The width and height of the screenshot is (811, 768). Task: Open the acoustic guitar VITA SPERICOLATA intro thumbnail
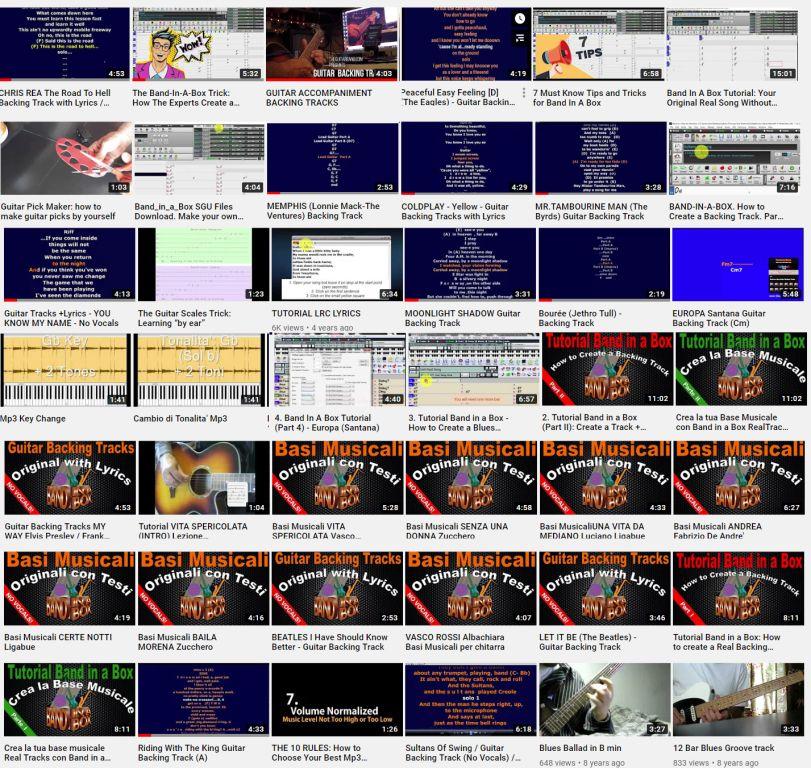204,477
